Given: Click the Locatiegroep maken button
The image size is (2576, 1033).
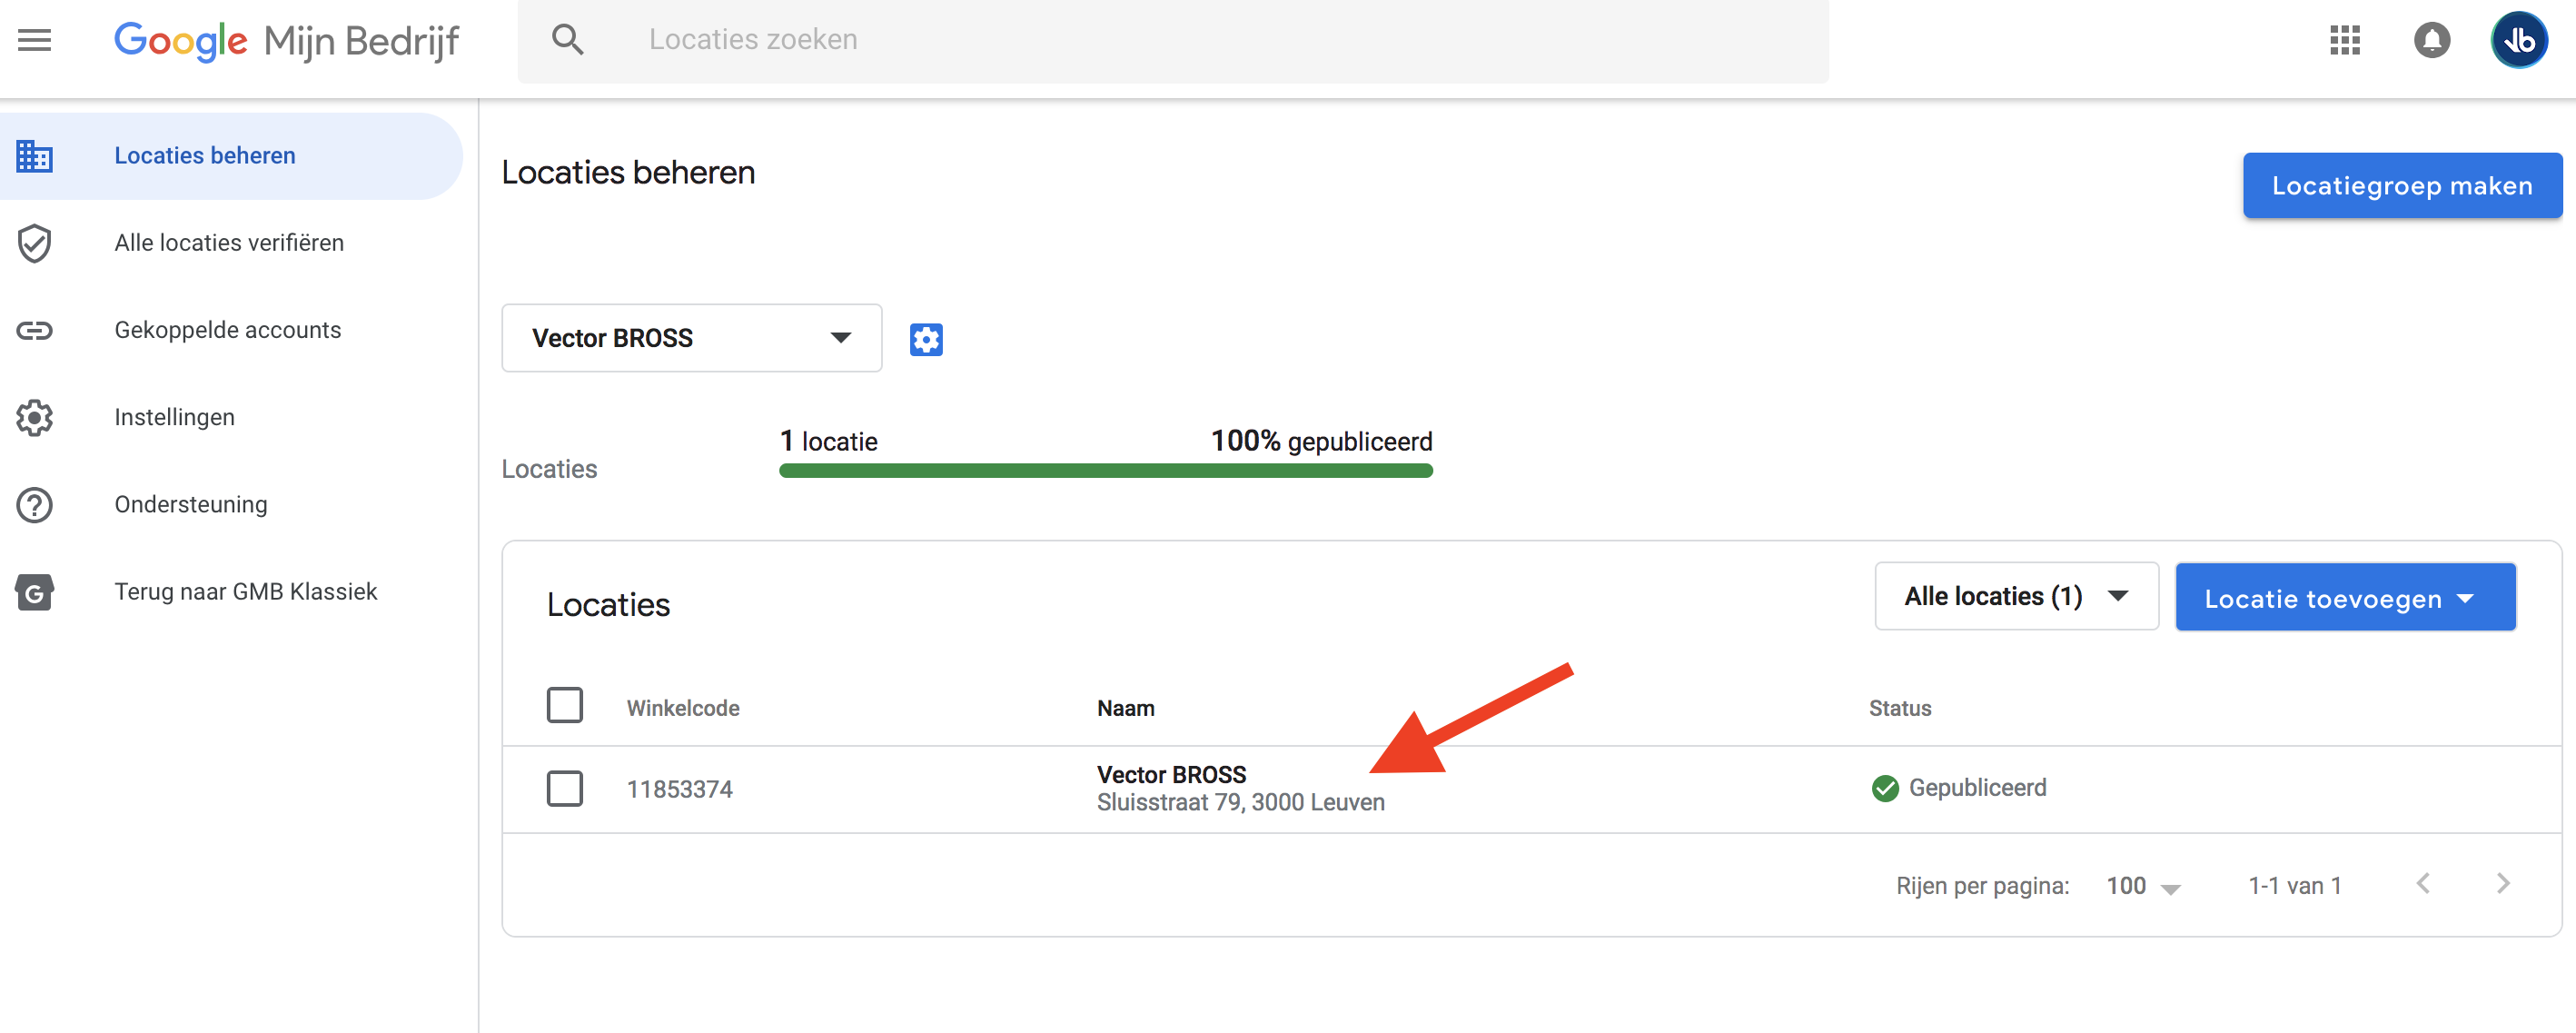Looking at the screenshot, I should (x=2401, y=186).
